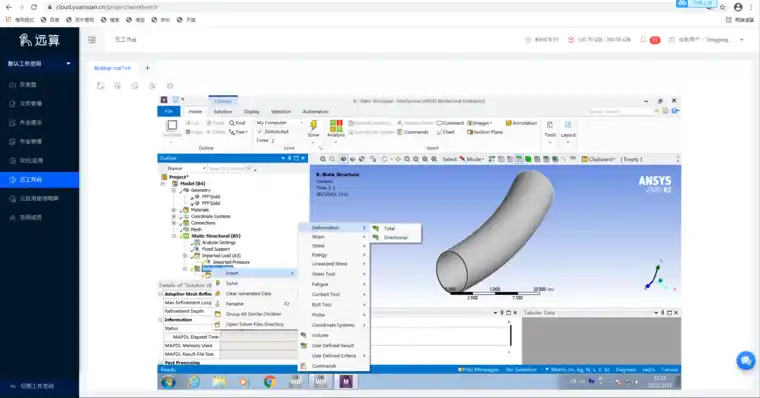Open the My Computer solve dropdown
The image size is (760, 398).
[280, 123]
